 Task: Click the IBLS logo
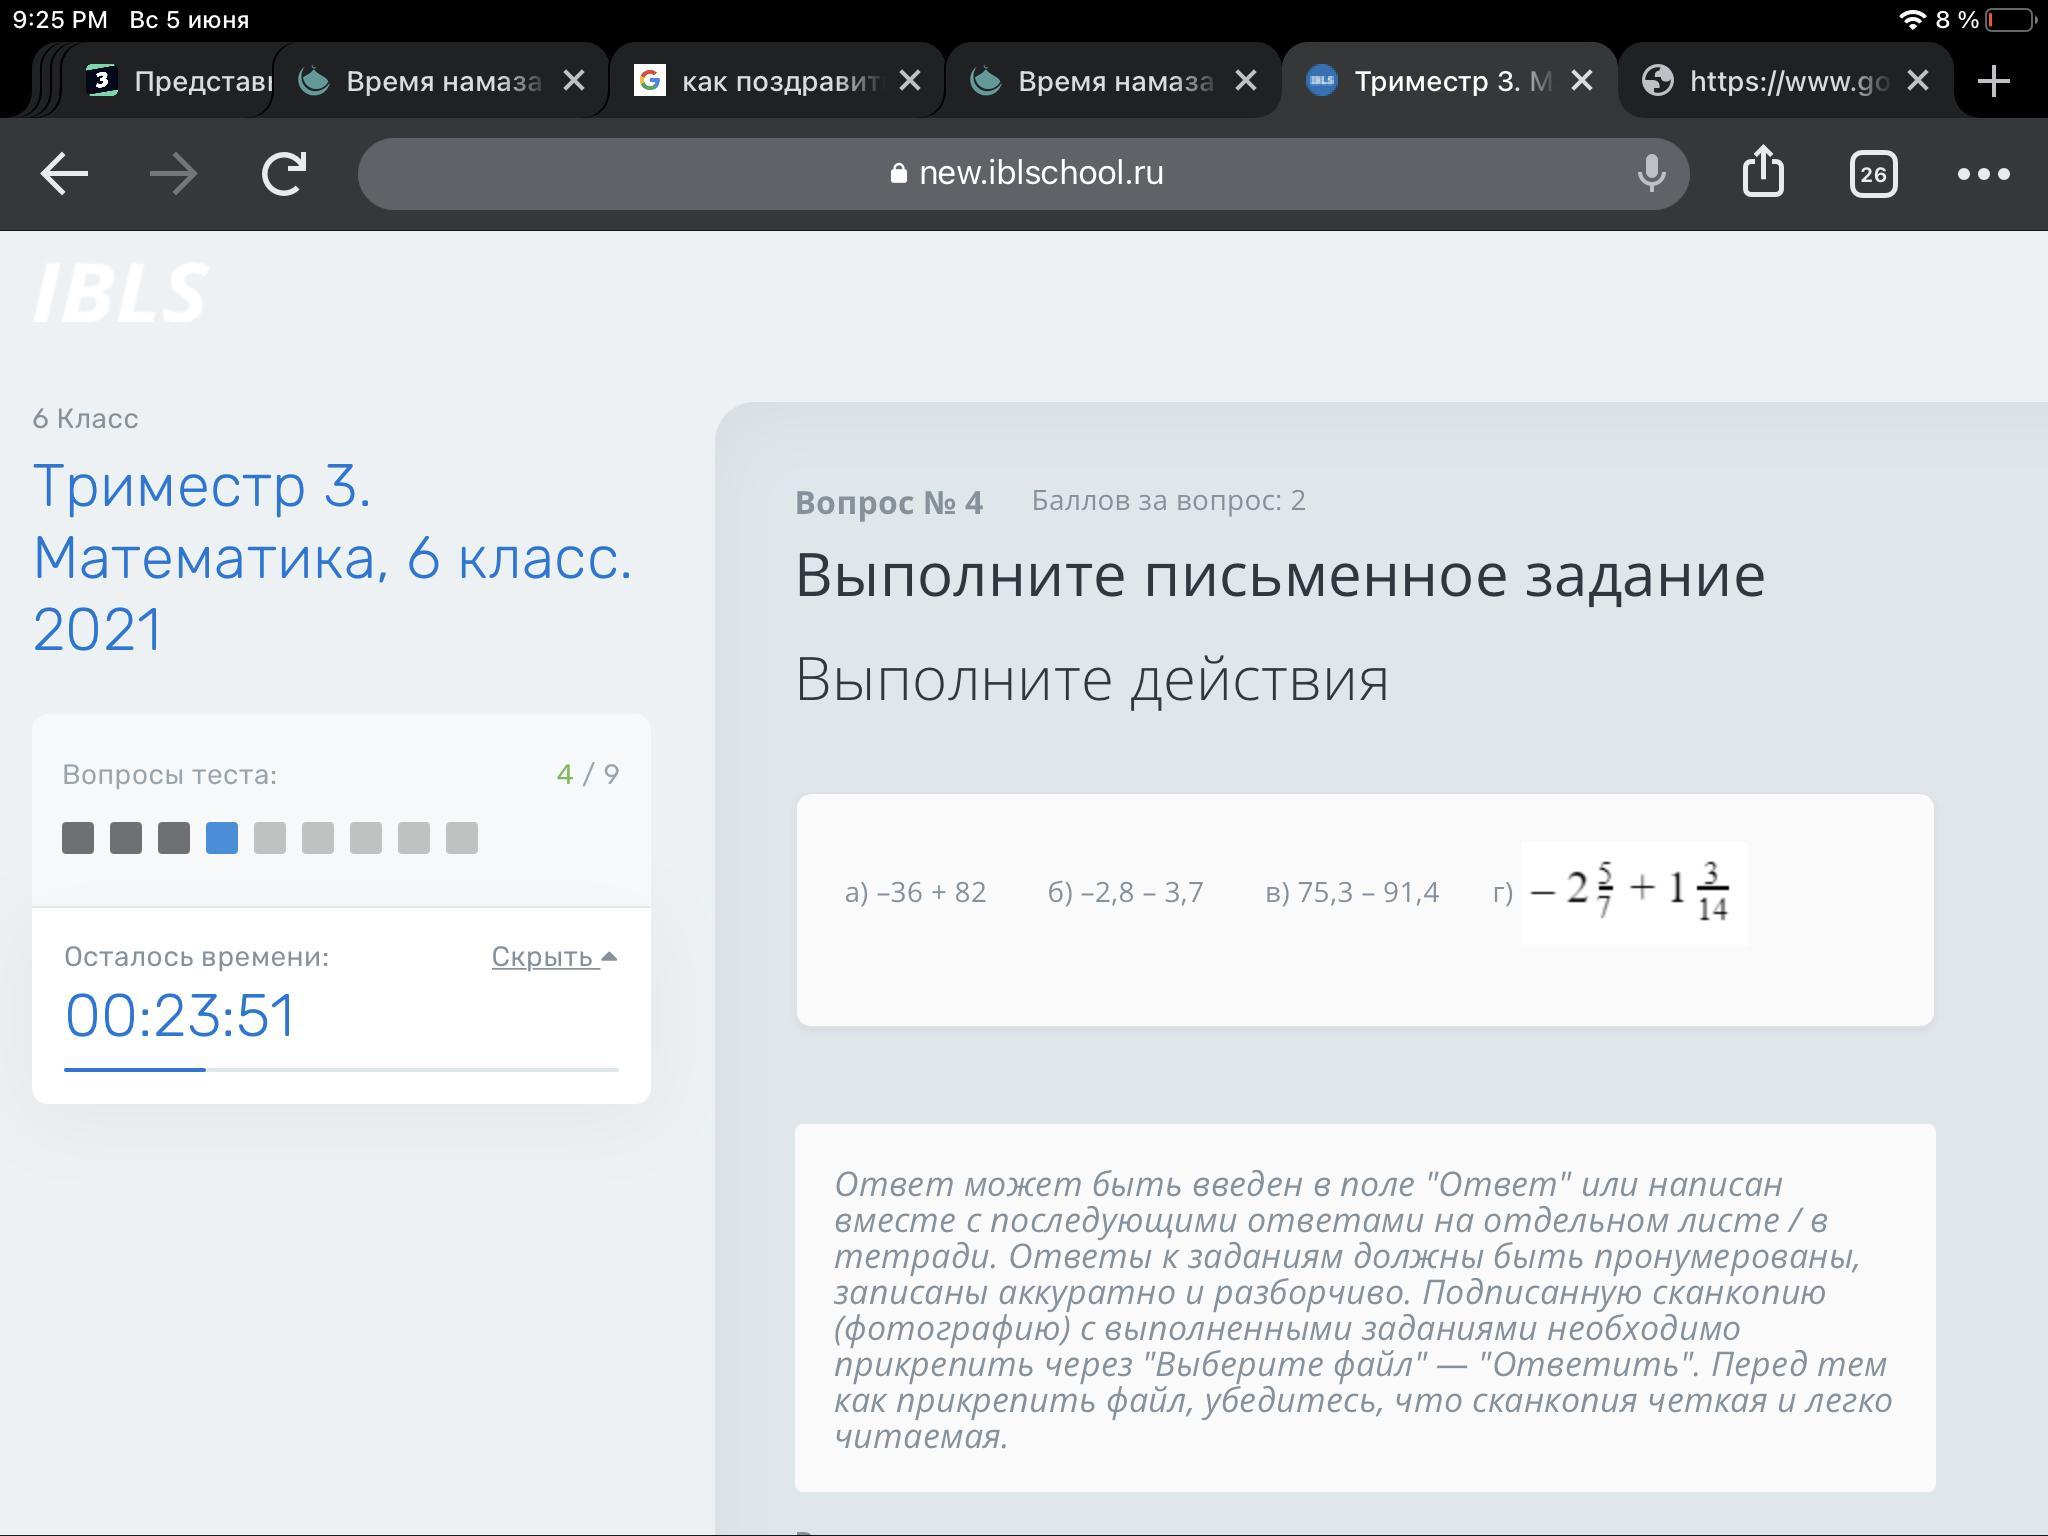pyautogui.click(x=121, y=293)
